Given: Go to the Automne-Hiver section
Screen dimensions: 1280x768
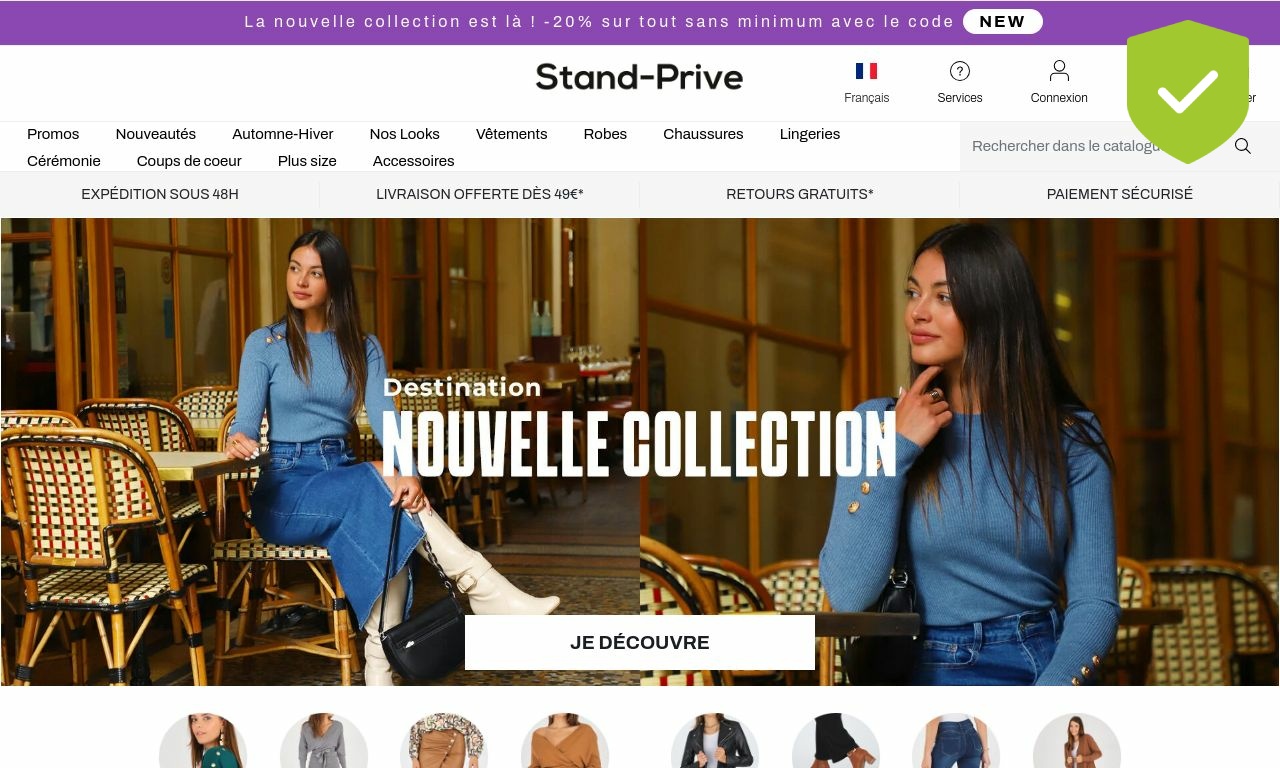Looking at the screenshot, I should 283,134.
